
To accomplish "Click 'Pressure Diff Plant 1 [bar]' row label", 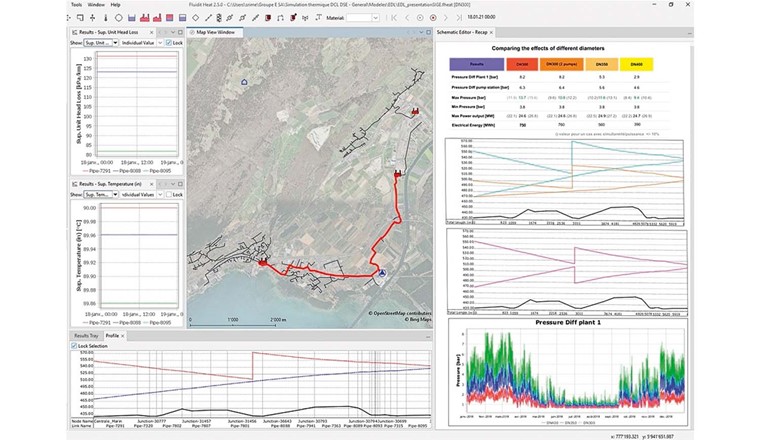I will click(475, 77).
